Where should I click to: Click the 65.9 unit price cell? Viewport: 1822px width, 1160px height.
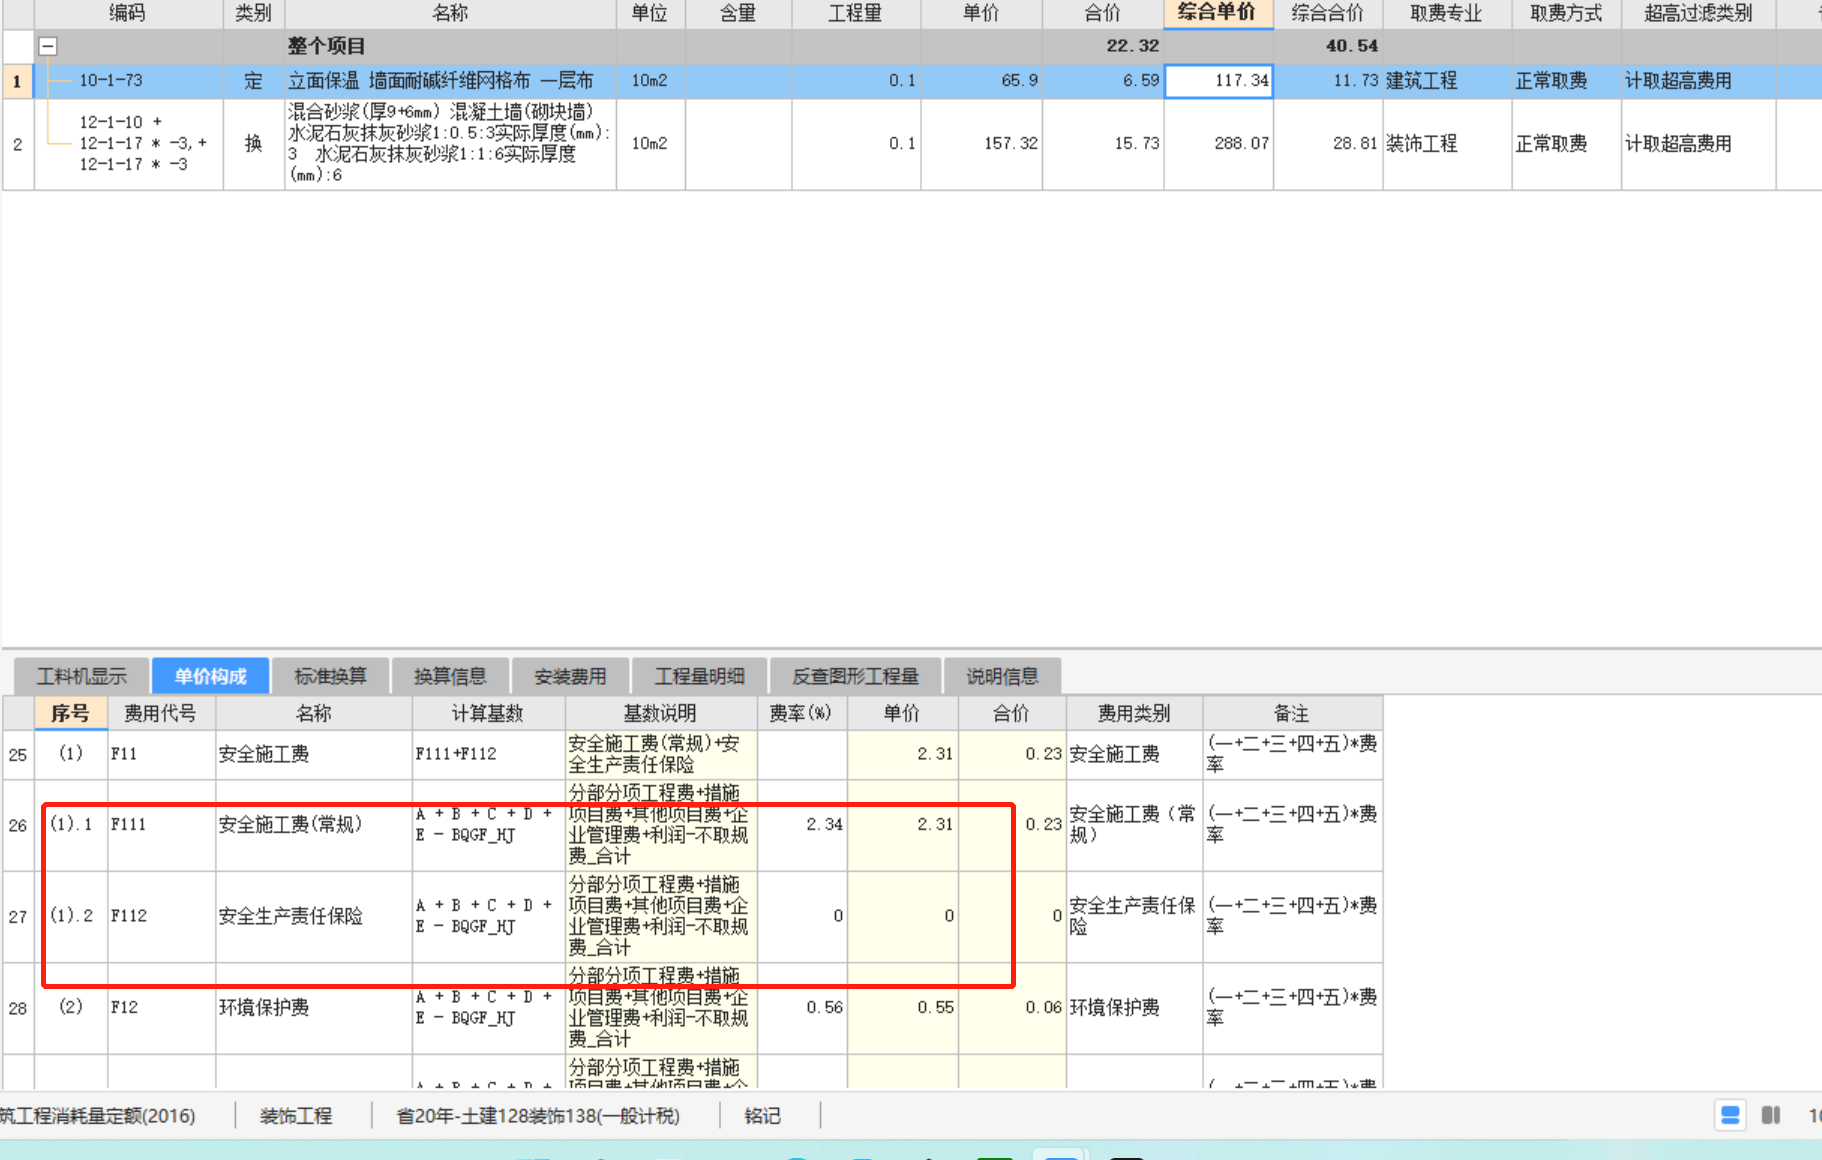981,81
